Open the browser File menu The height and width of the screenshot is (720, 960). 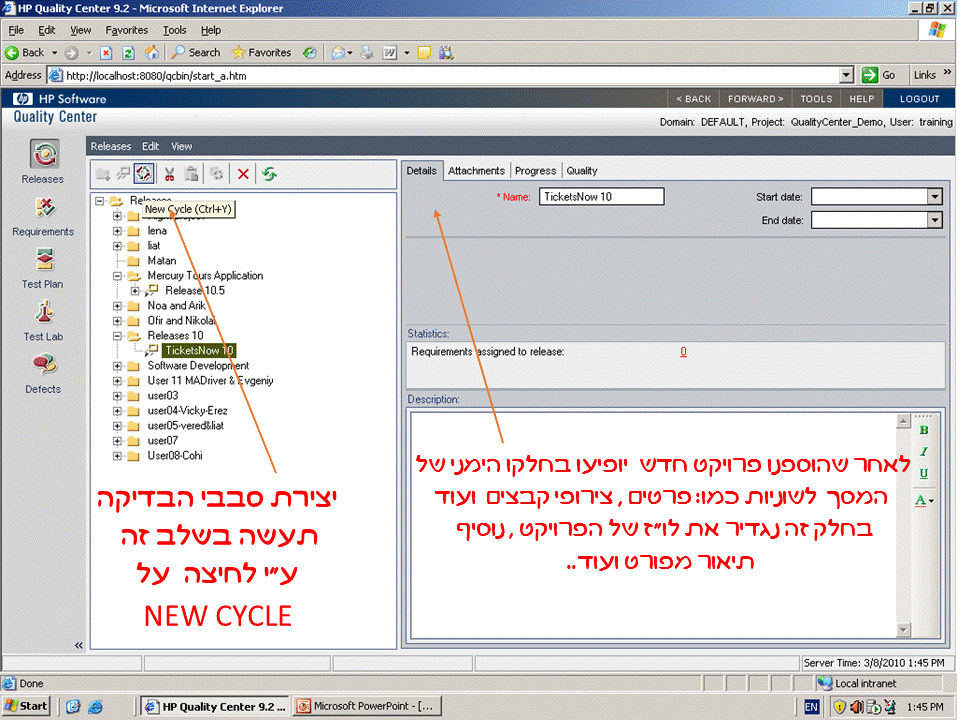click(16, 30)
